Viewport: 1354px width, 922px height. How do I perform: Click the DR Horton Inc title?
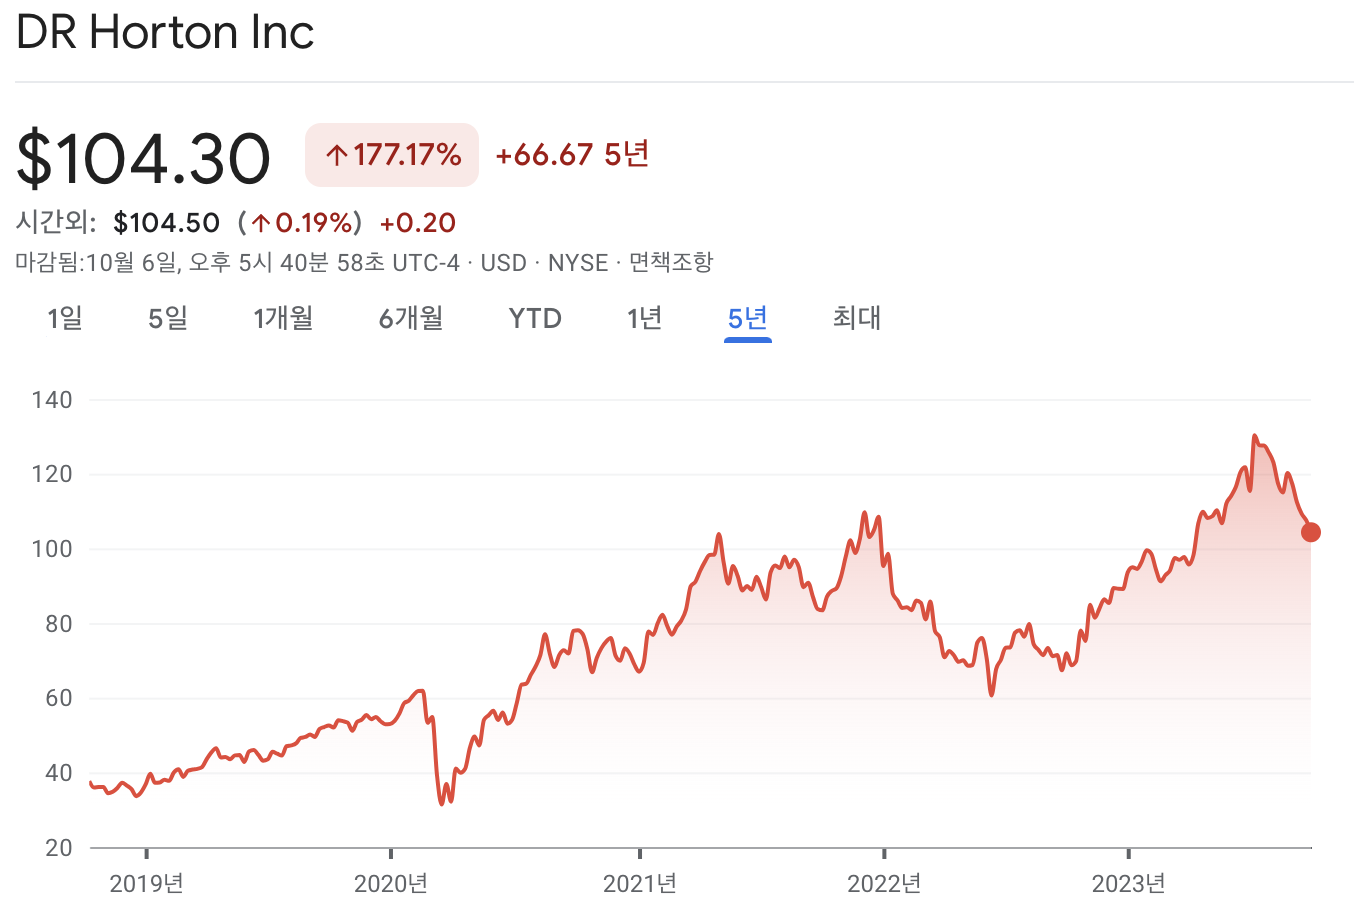click(x=165, y=33)
